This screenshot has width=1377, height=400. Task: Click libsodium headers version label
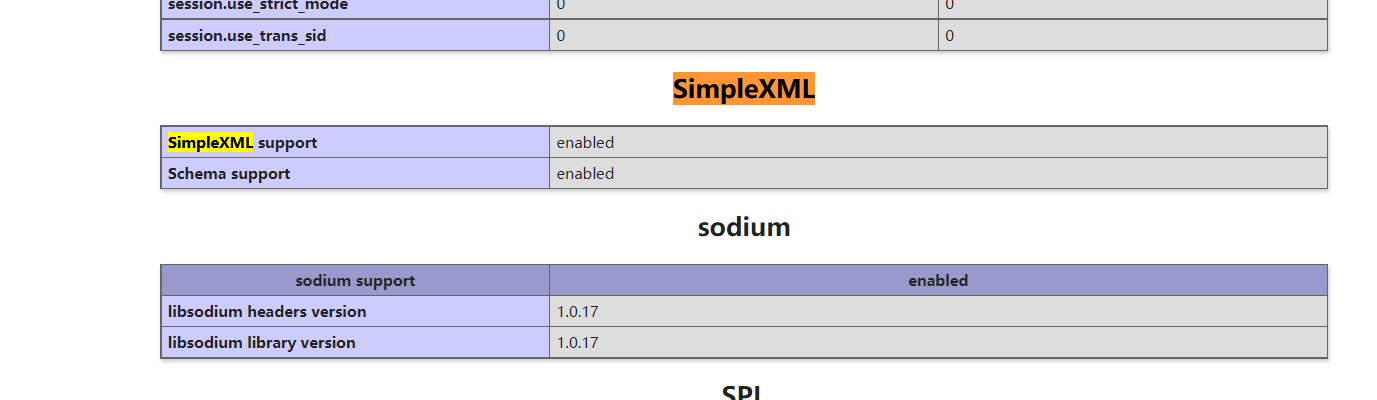tap(267, 312)
